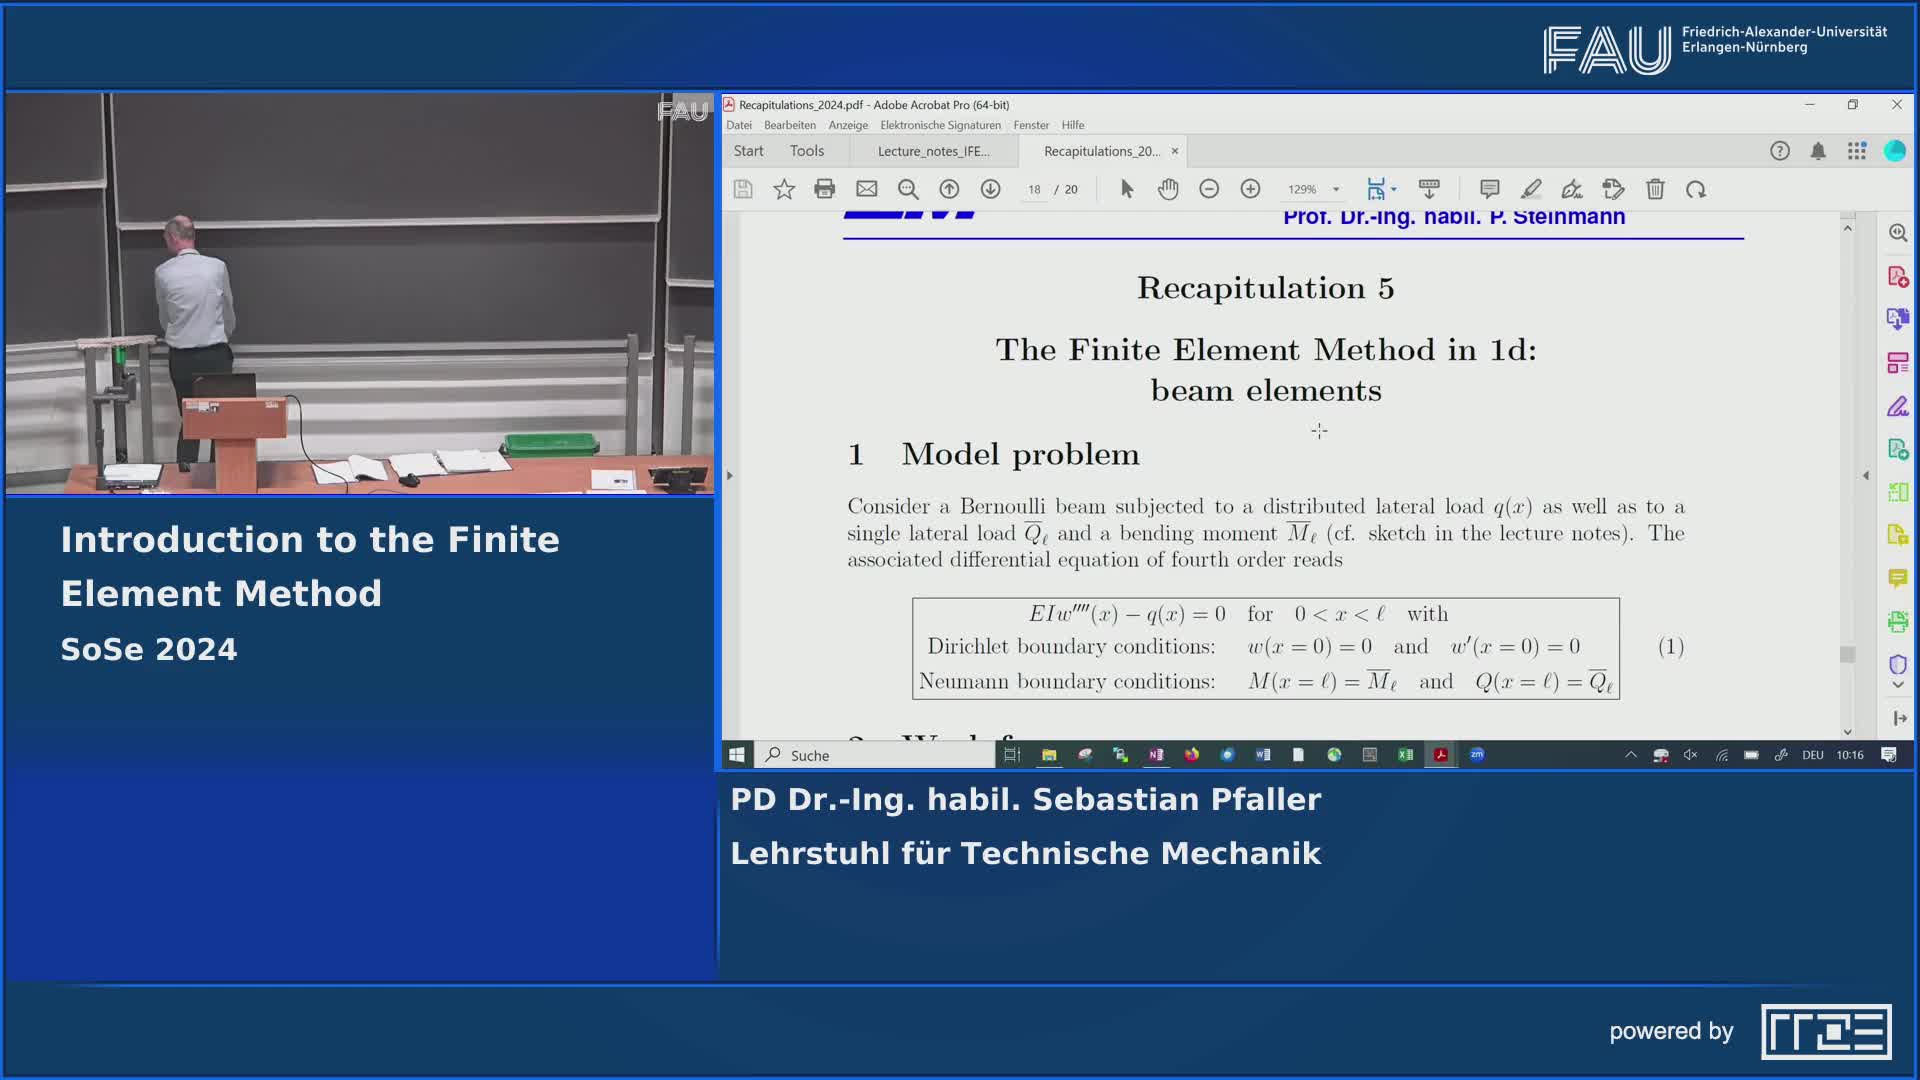The height and width of the screenshot is (1080, 1920).
Task: Click the page number input field
Action: click(1034, 189)
